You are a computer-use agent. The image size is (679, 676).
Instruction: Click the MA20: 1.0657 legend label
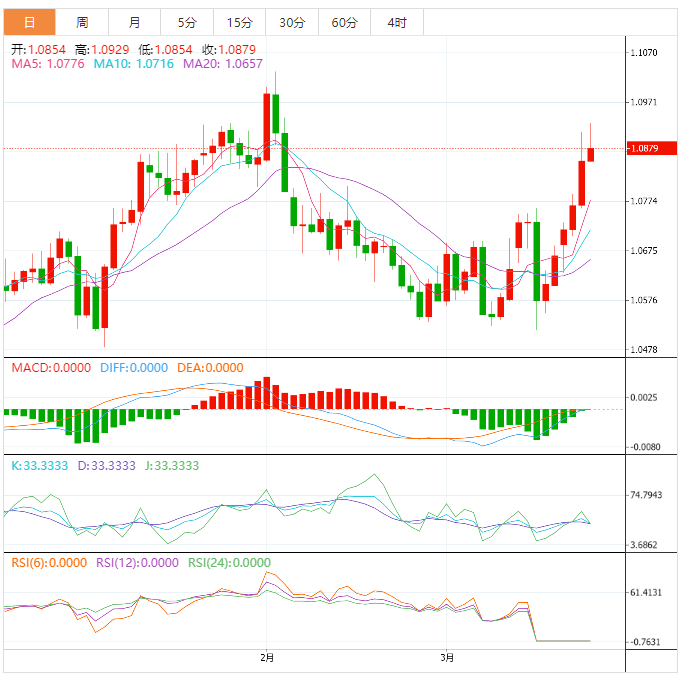[x=222, y=64]
